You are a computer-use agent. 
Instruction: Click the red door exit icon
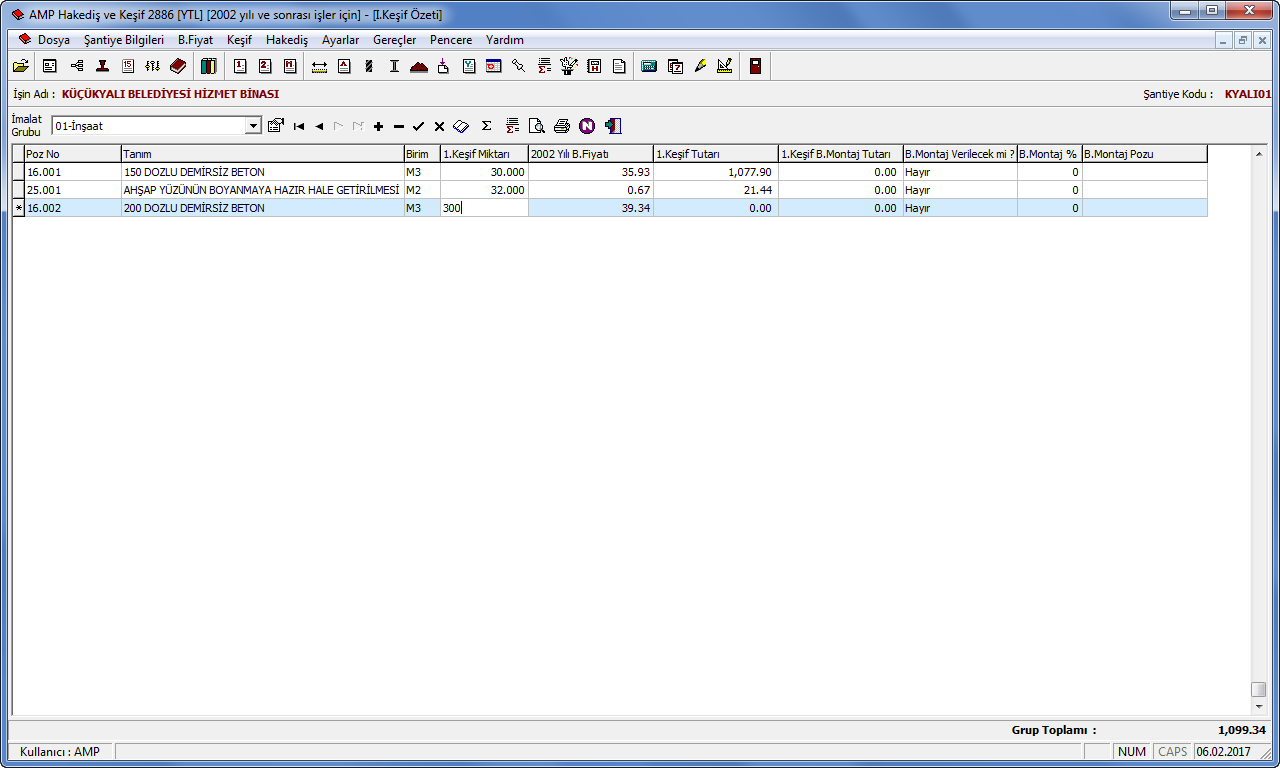pyautogui.click(x=755, y=66)
